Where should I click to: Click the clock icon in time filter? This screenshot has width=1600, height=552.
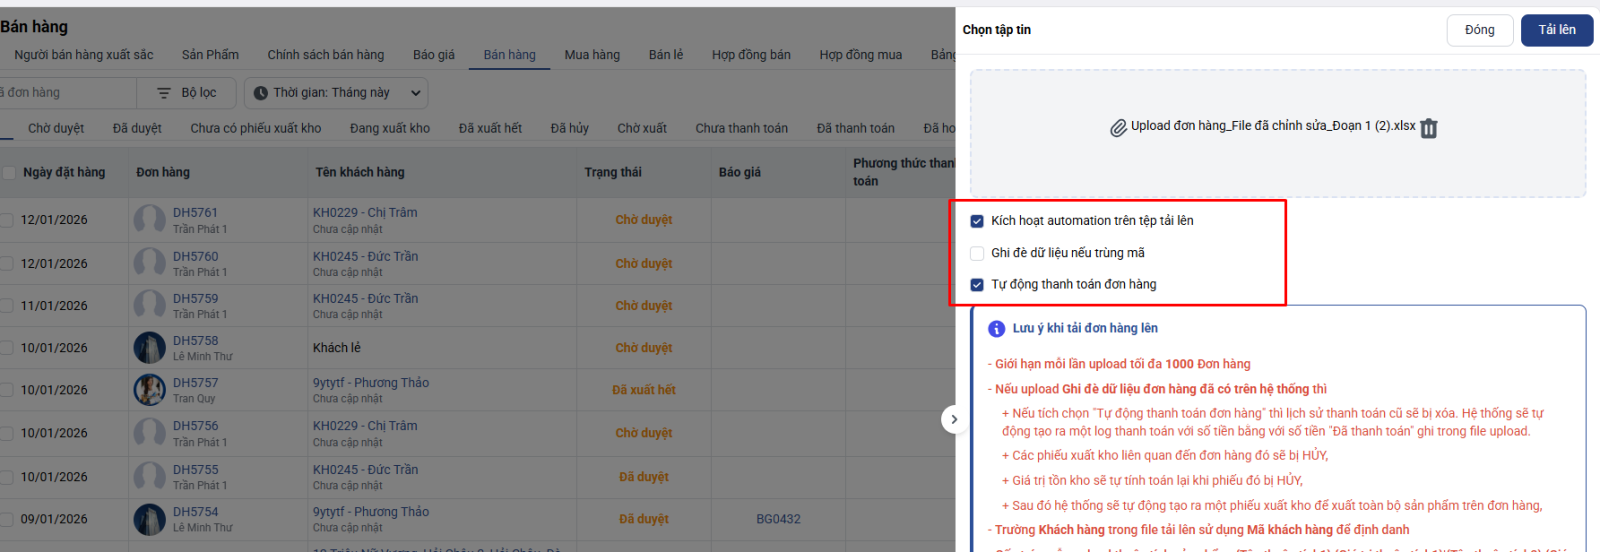[260, 93]
